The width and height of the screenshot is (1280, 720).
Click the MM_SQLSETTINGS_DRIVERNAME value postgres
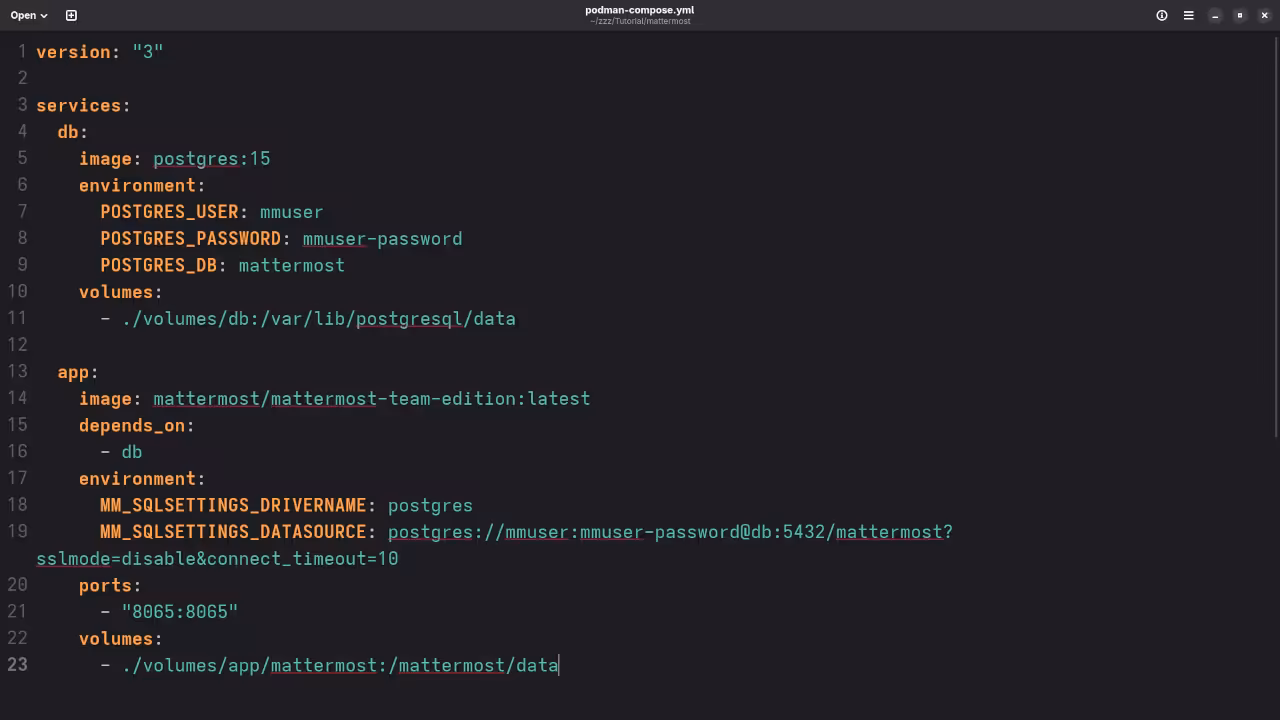pos(430,505)
